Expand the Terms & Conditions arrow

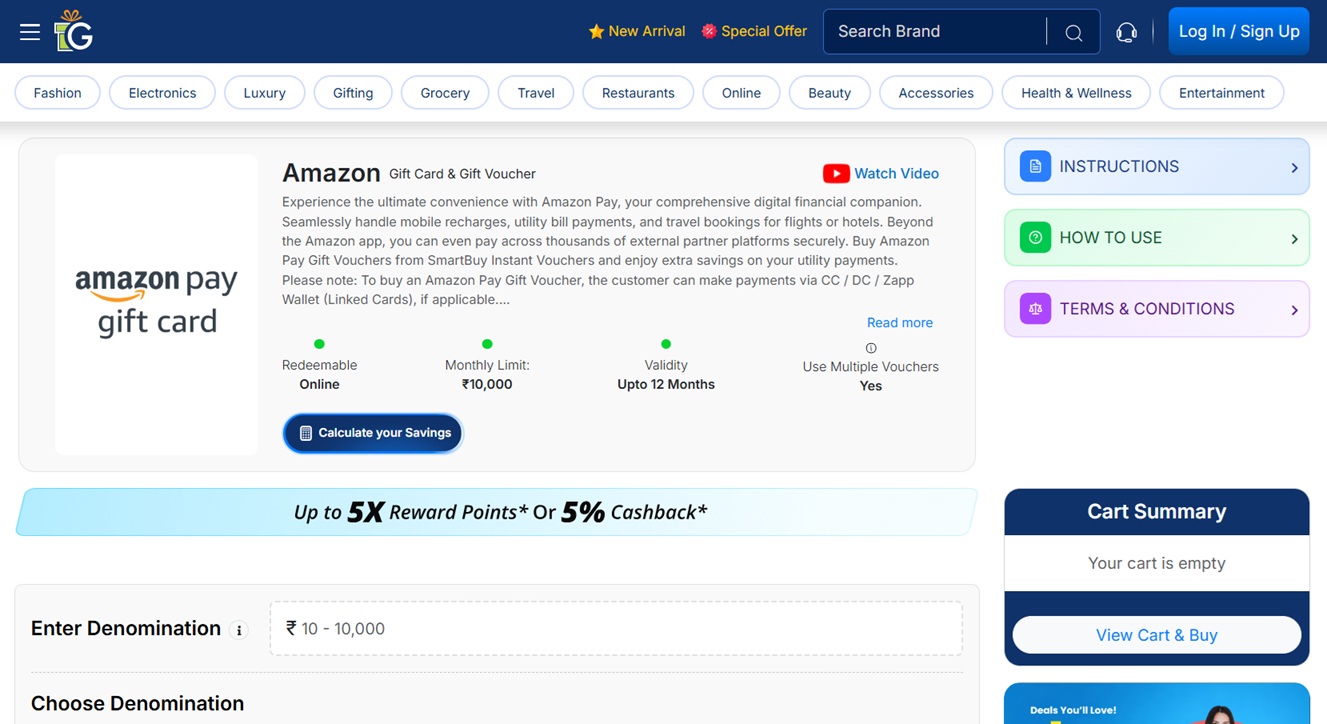1294,310
